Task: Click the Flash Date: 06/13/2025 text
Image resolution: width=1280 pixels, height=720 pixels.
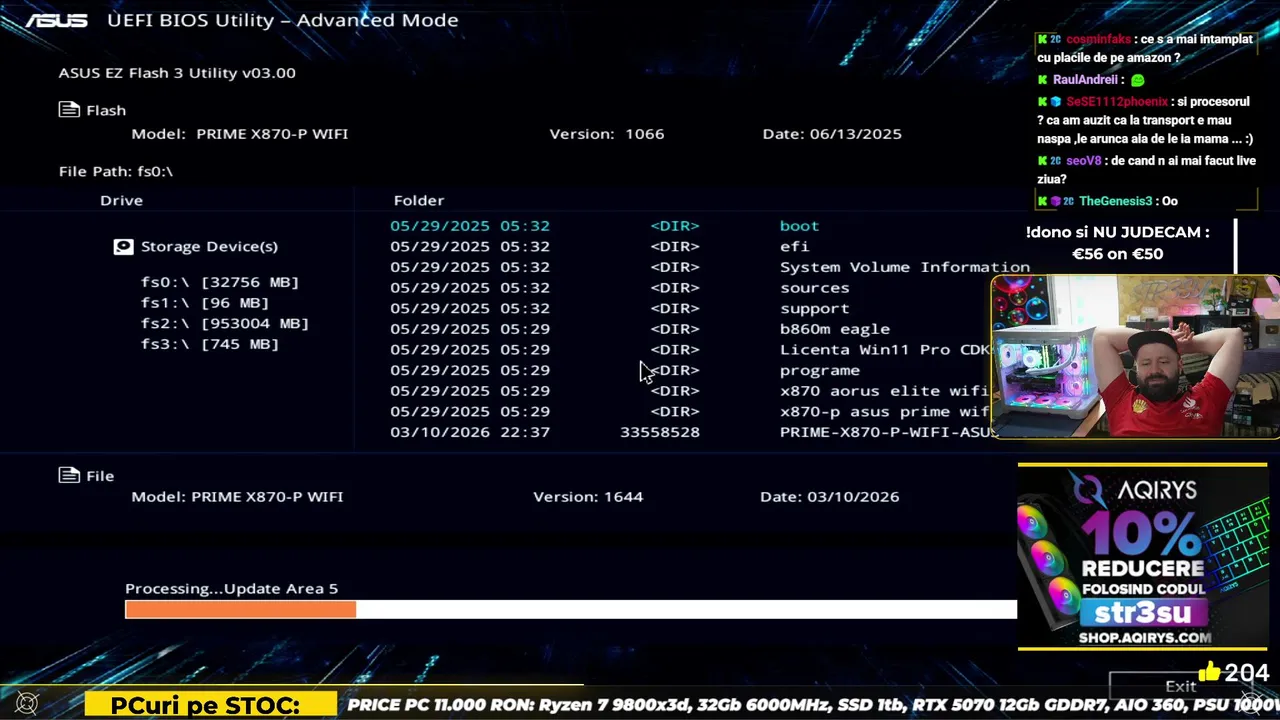Action: pos(832,134)
